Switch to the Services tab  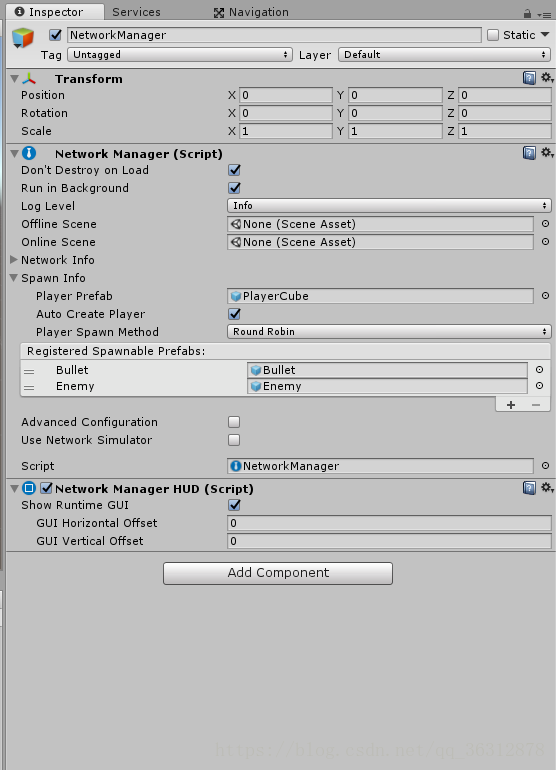click(x=136, y=12)
